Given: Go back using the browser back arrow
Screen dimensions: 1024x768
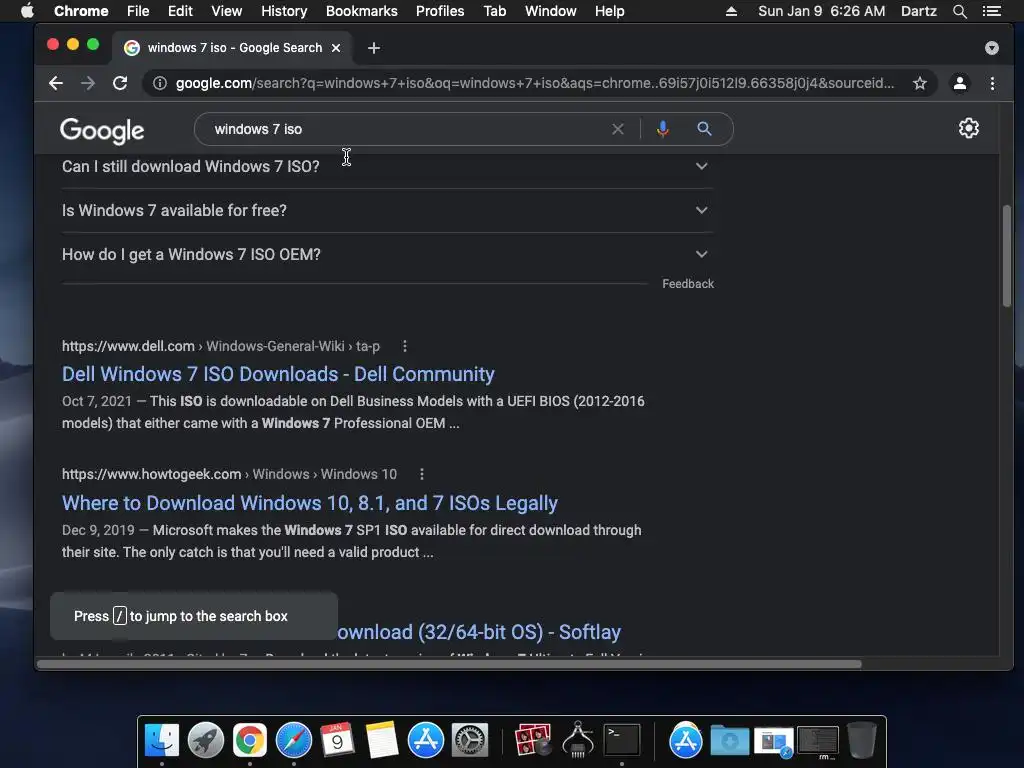Looking at the screenshot, I should pos(56,83).
